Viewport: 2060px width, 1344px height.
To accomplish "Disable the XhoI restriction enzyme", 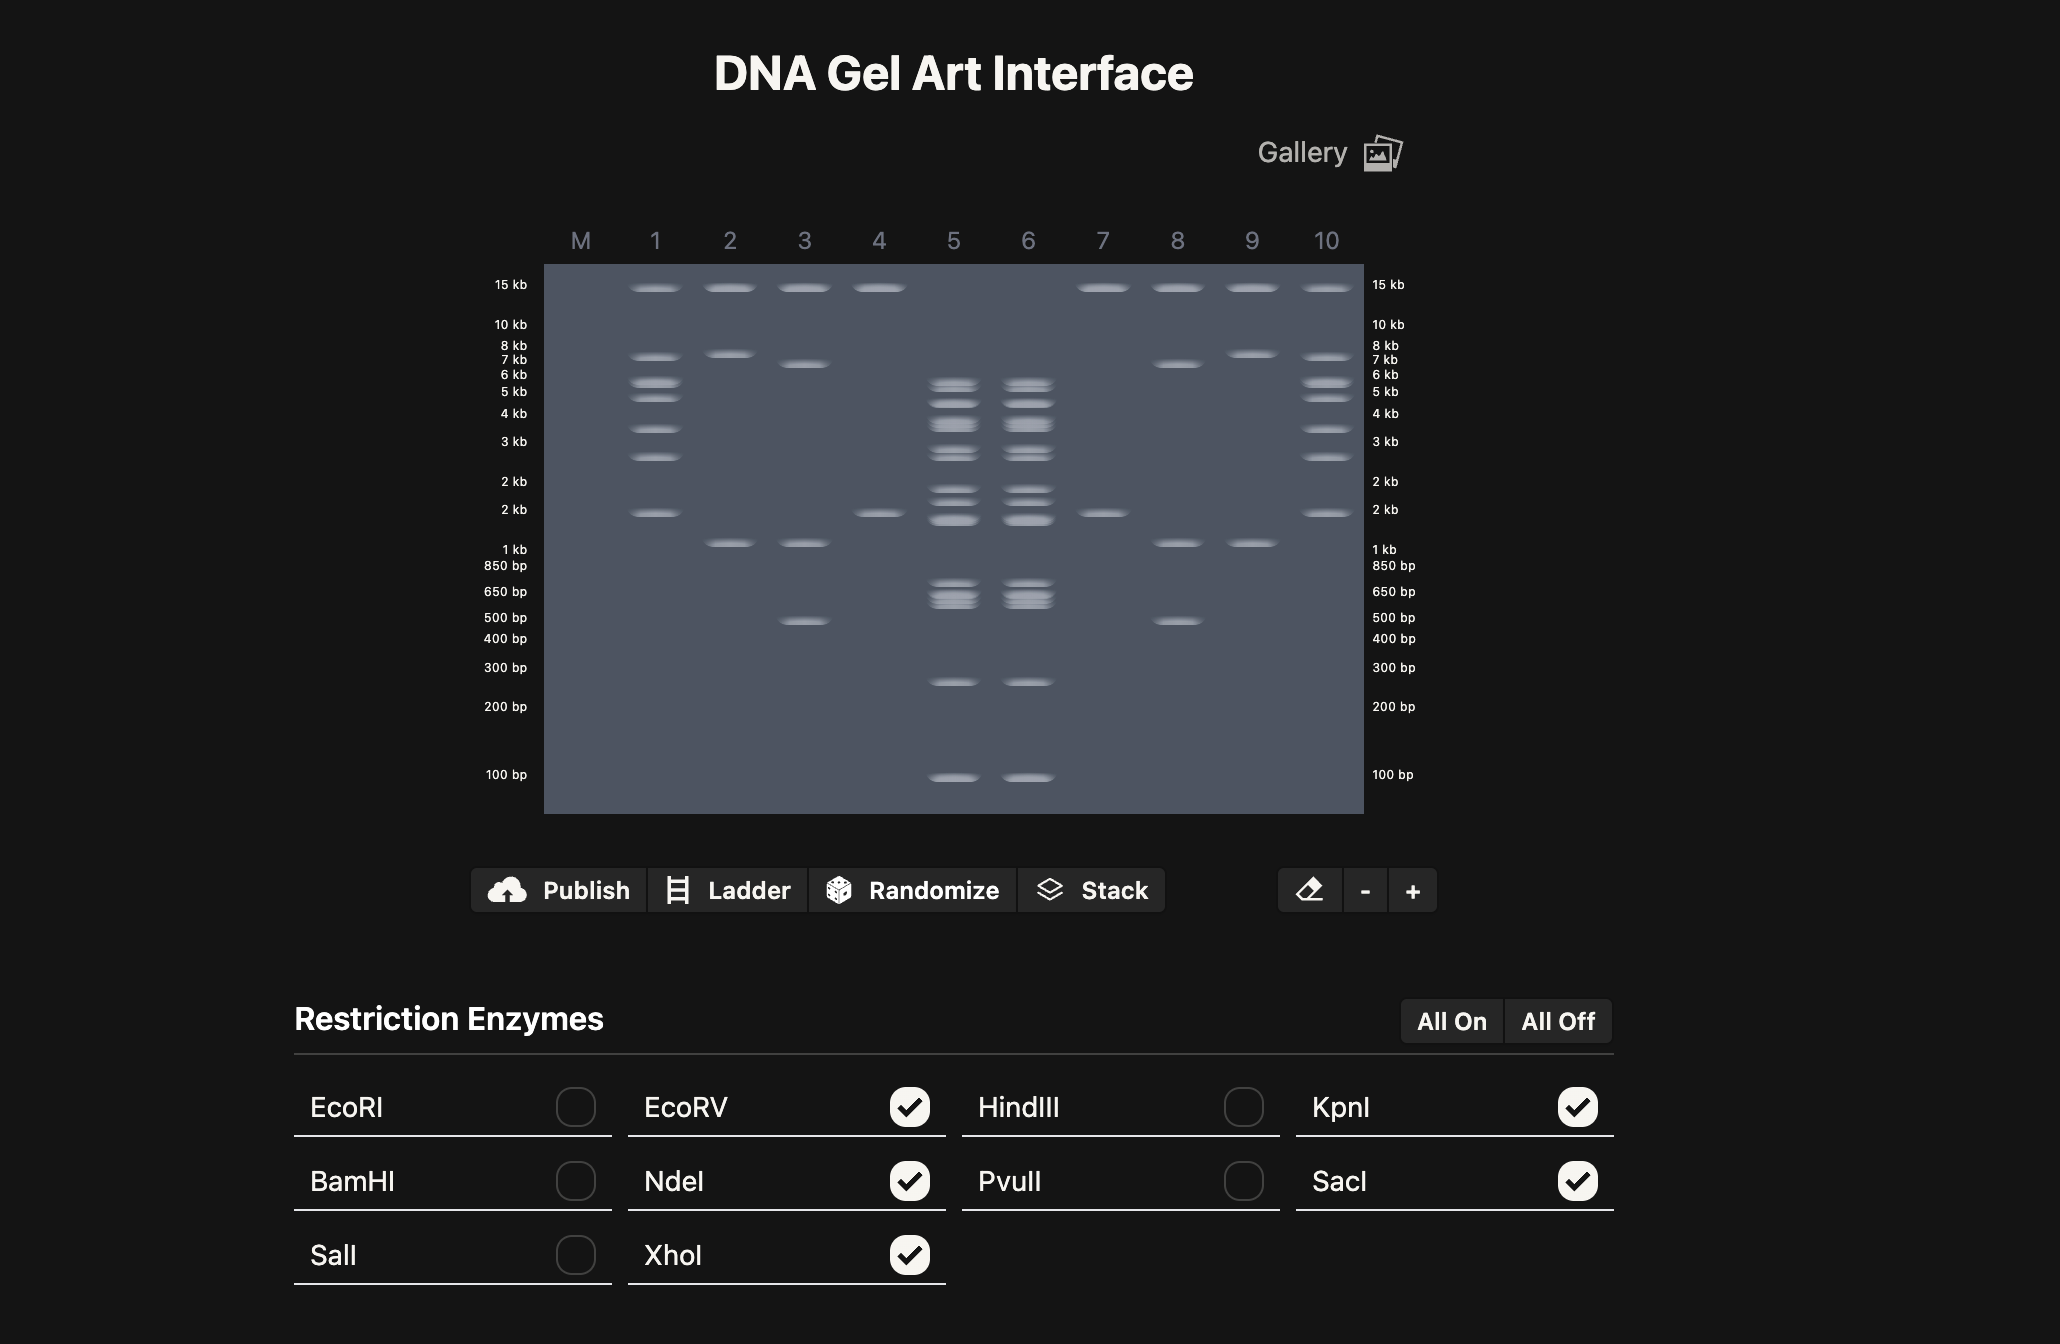I will tap(910, 1255).
